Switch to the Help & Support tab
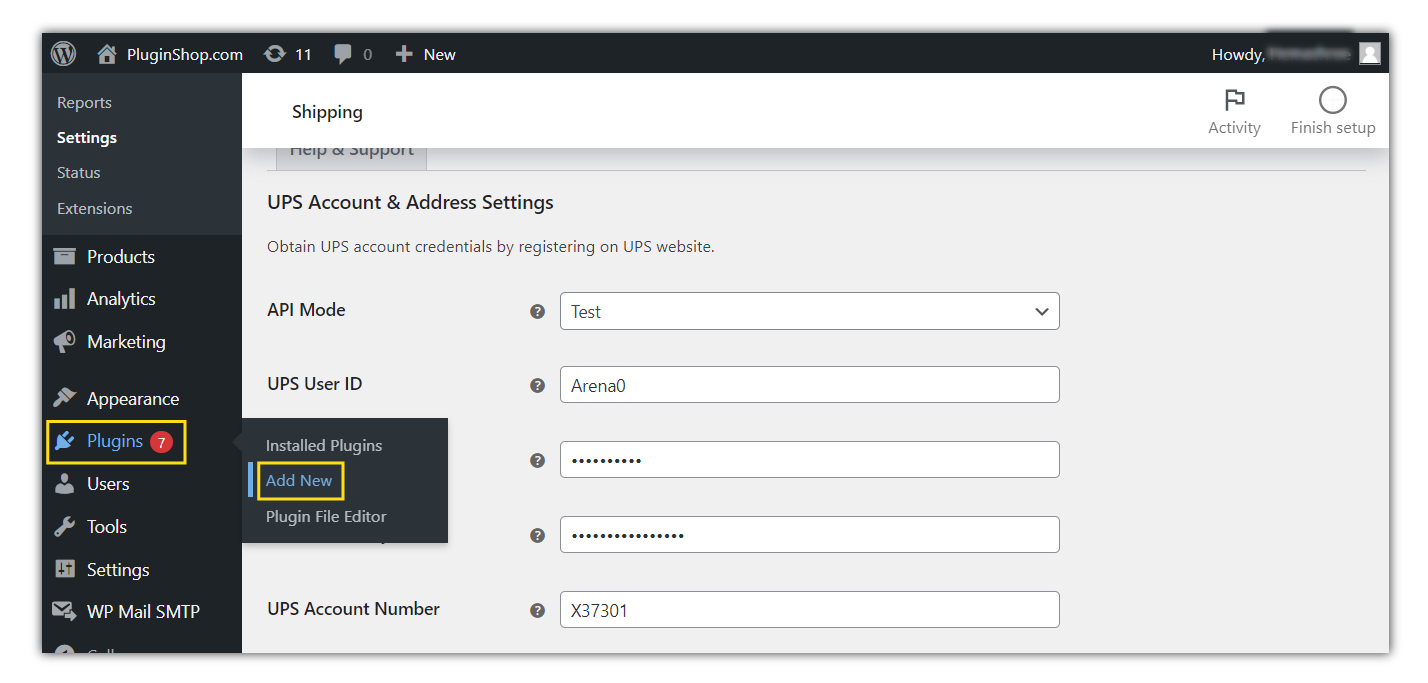Viewport: 1428px width, 683px height. tap(351, 153)
